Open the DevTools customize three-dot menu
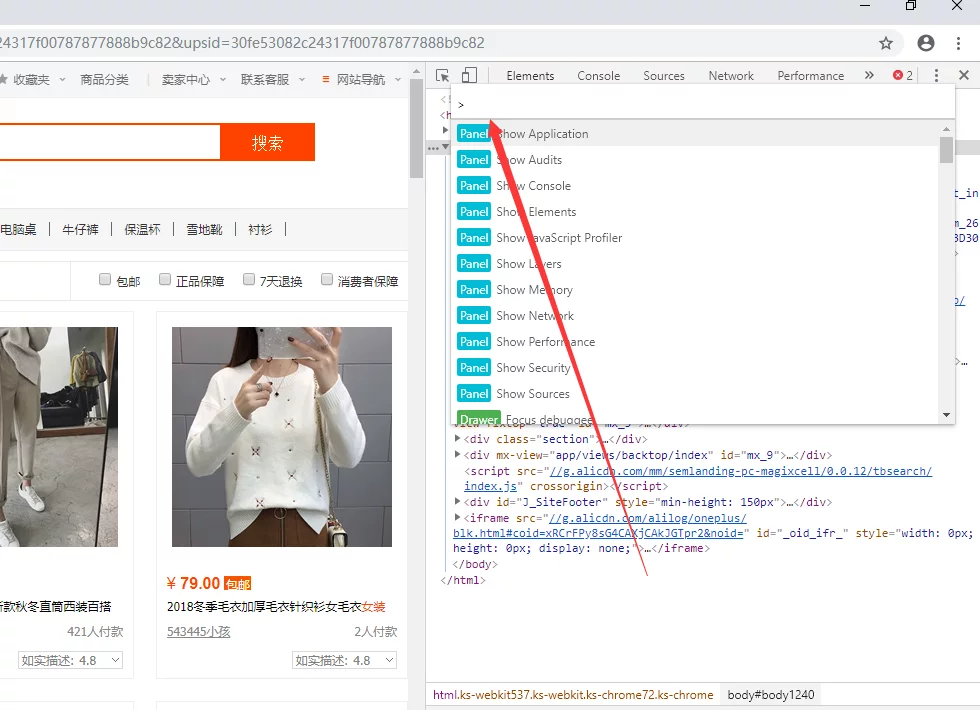Screen dimensions: 980x710 [x=936, y=76]
